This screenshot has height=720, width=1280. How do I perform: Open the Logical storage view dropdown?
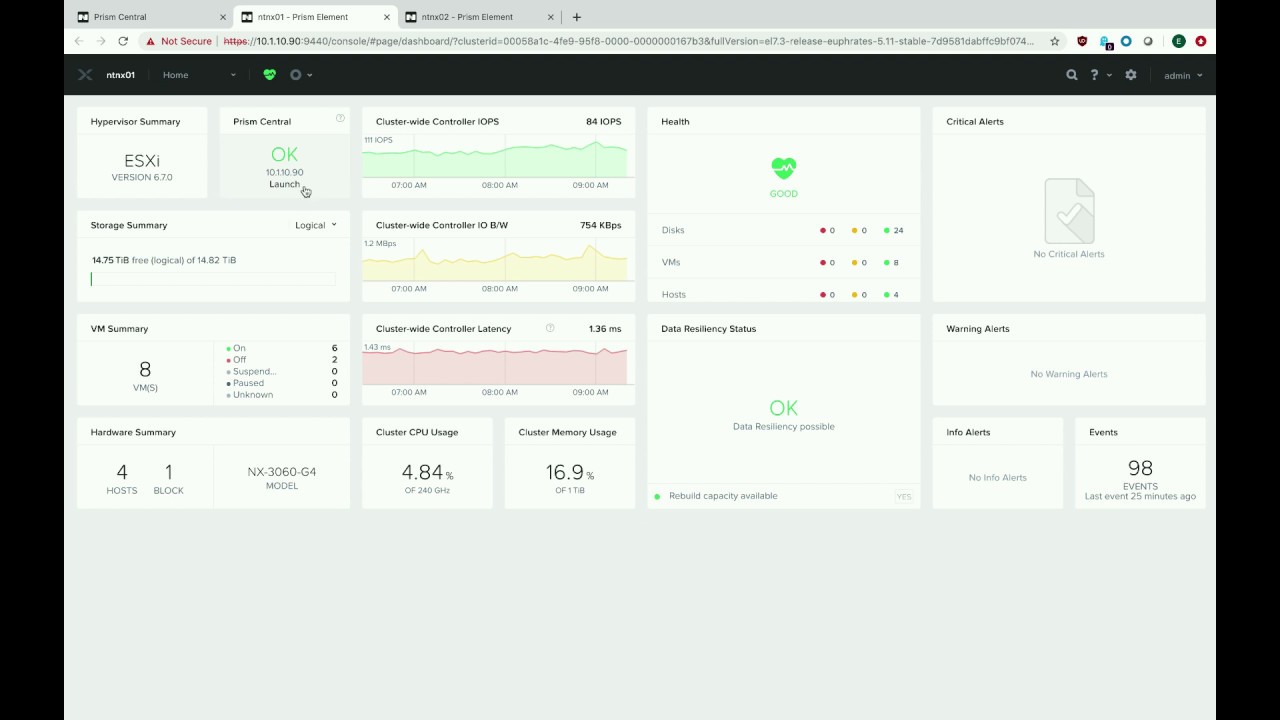[x=316, y=225]
